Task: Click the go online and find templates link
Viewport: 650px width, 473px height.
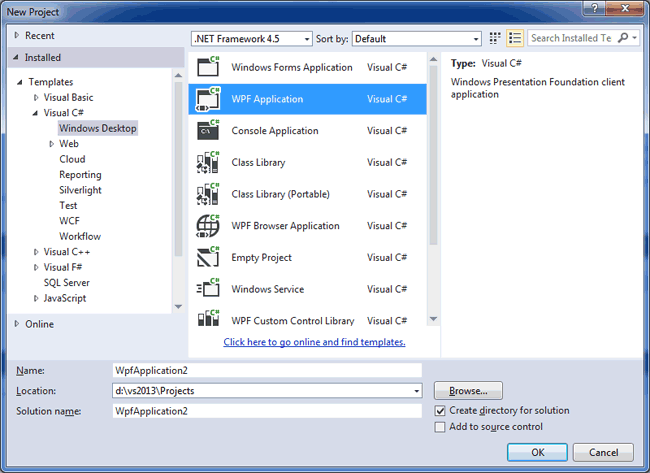Action: (x=314, y=342)
